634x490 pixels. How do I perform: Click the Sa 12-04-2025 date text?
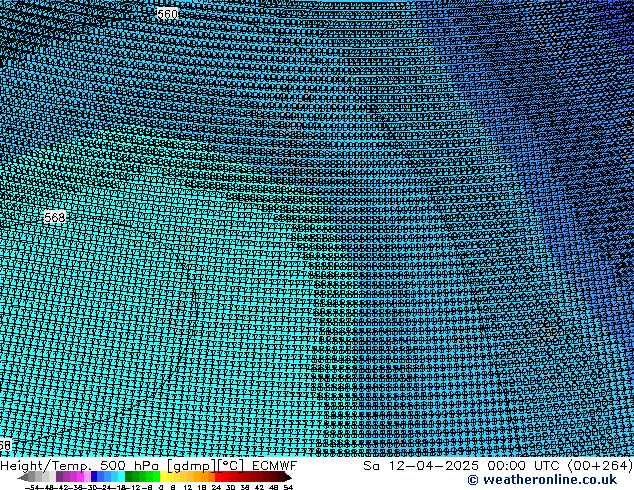pyautogui.click(x=421, y=466)
